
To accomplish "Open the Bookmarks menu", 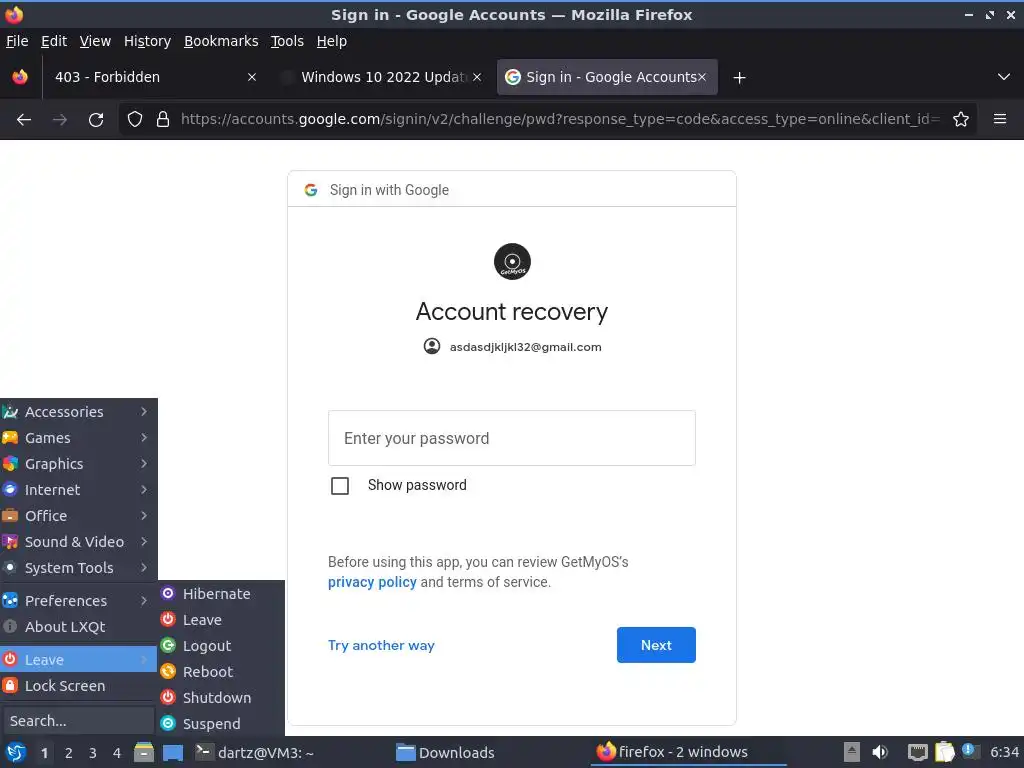I will (221, 41).
